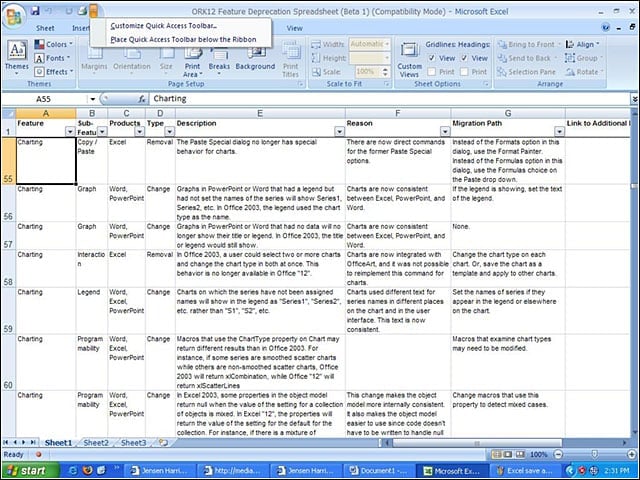Open the Margins menu
Image resolution: width=640 pixels, height=480 pixels.
tap(94, 60)
